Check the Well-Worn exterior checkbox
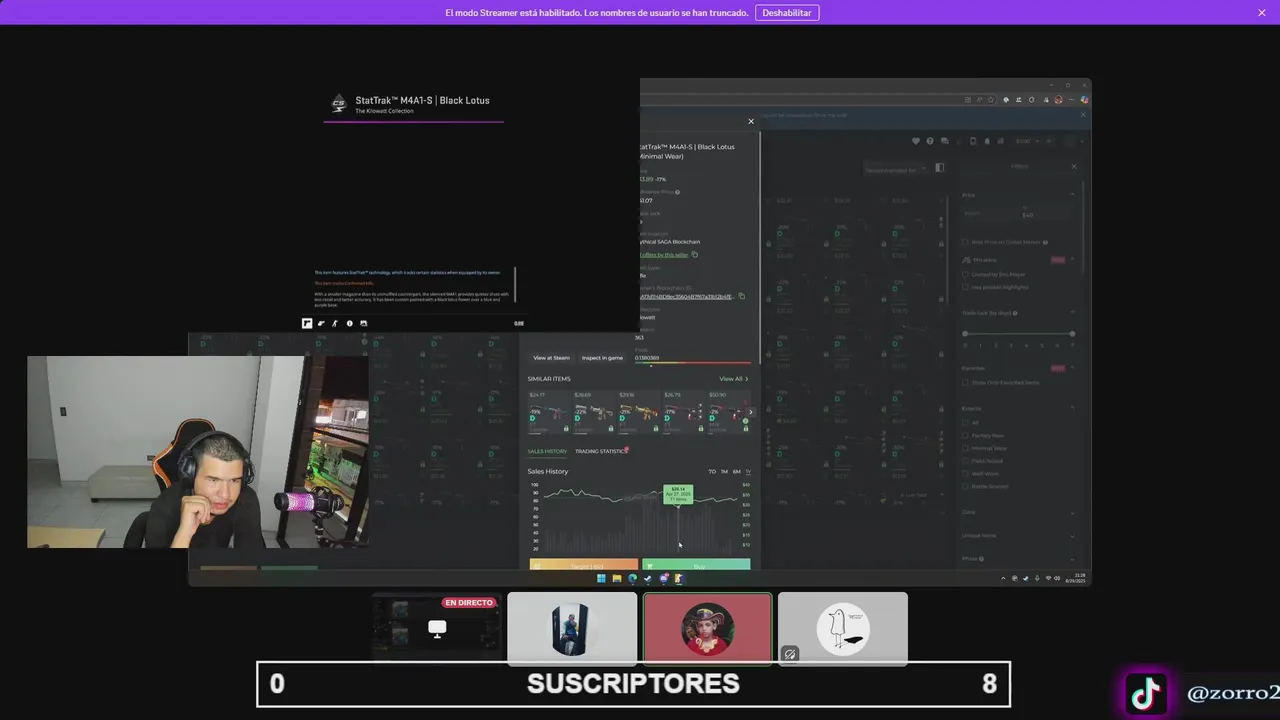Screen dimensions: 1280x720 [966, 474]
